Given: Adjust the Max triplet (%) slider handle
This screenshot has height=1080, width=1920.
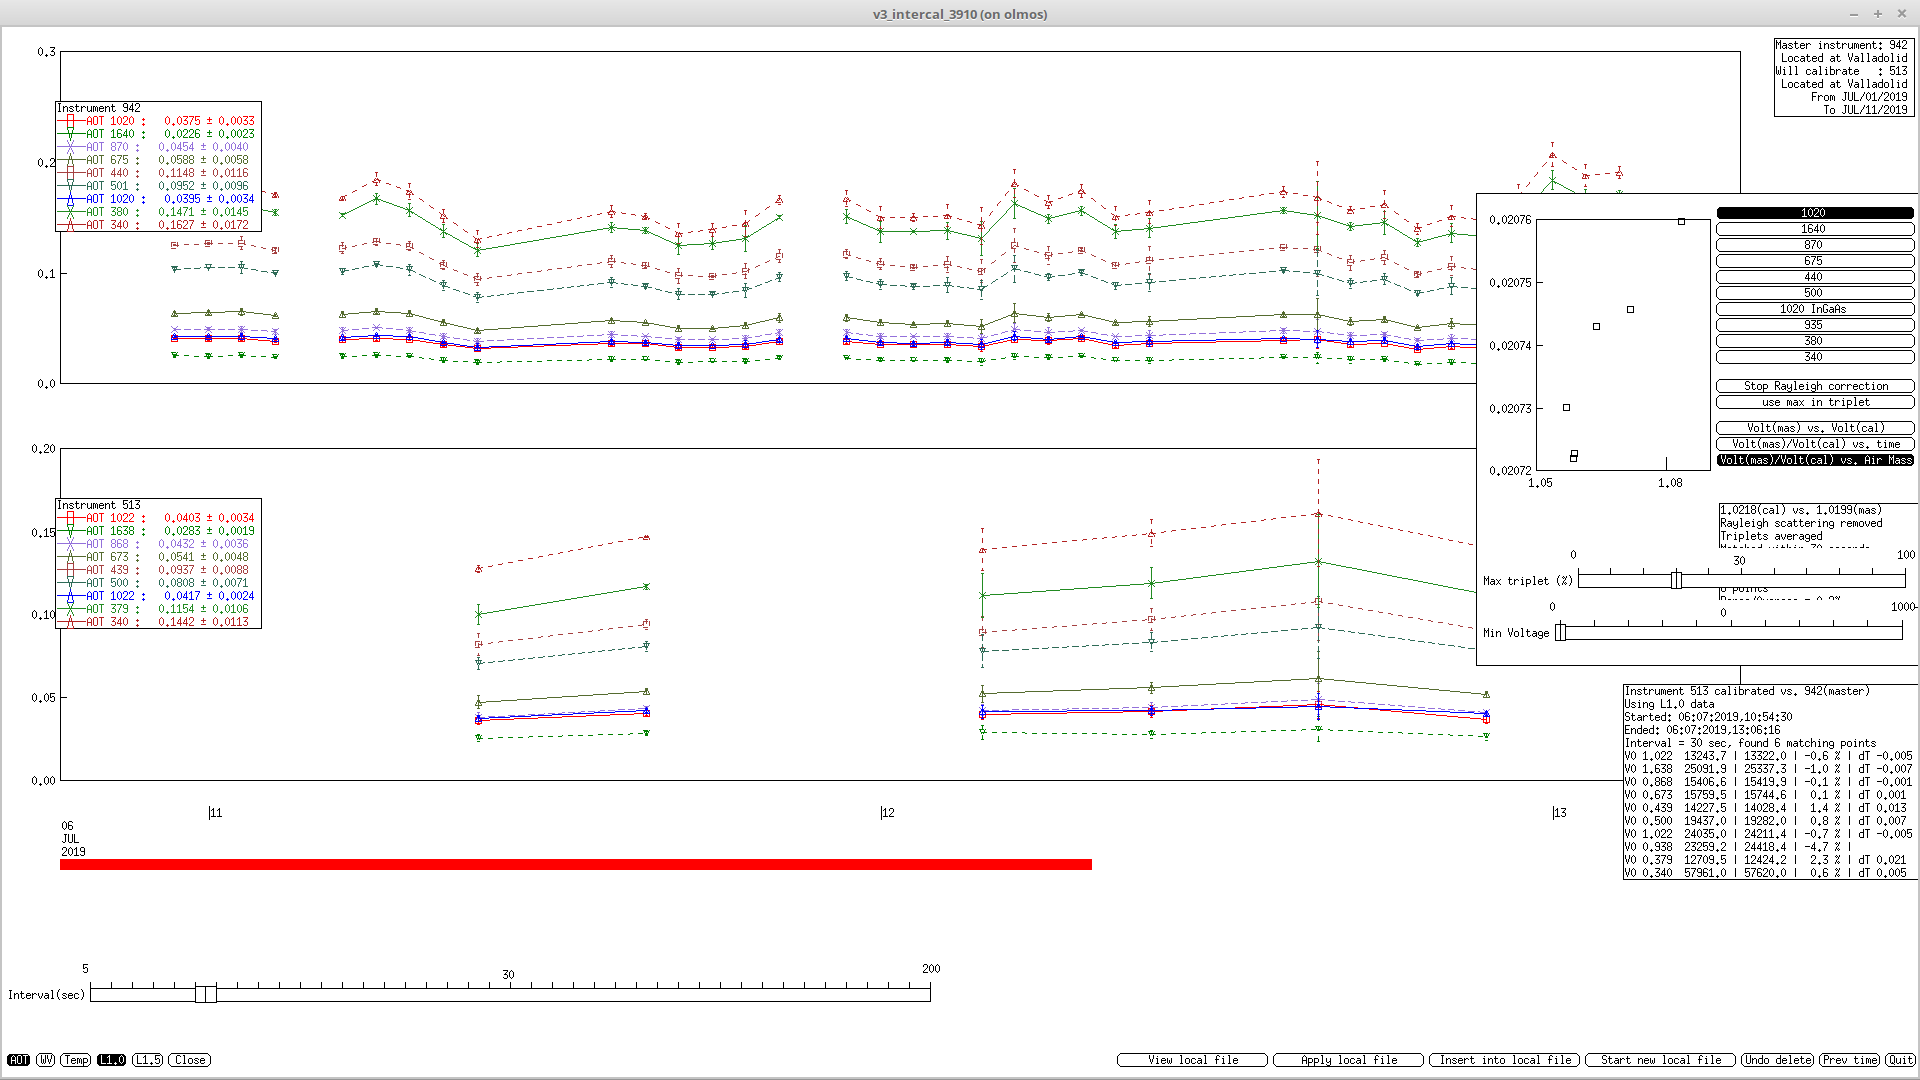Looking at the screenshot, I should pyautogui.click(x=1676, y=580).
